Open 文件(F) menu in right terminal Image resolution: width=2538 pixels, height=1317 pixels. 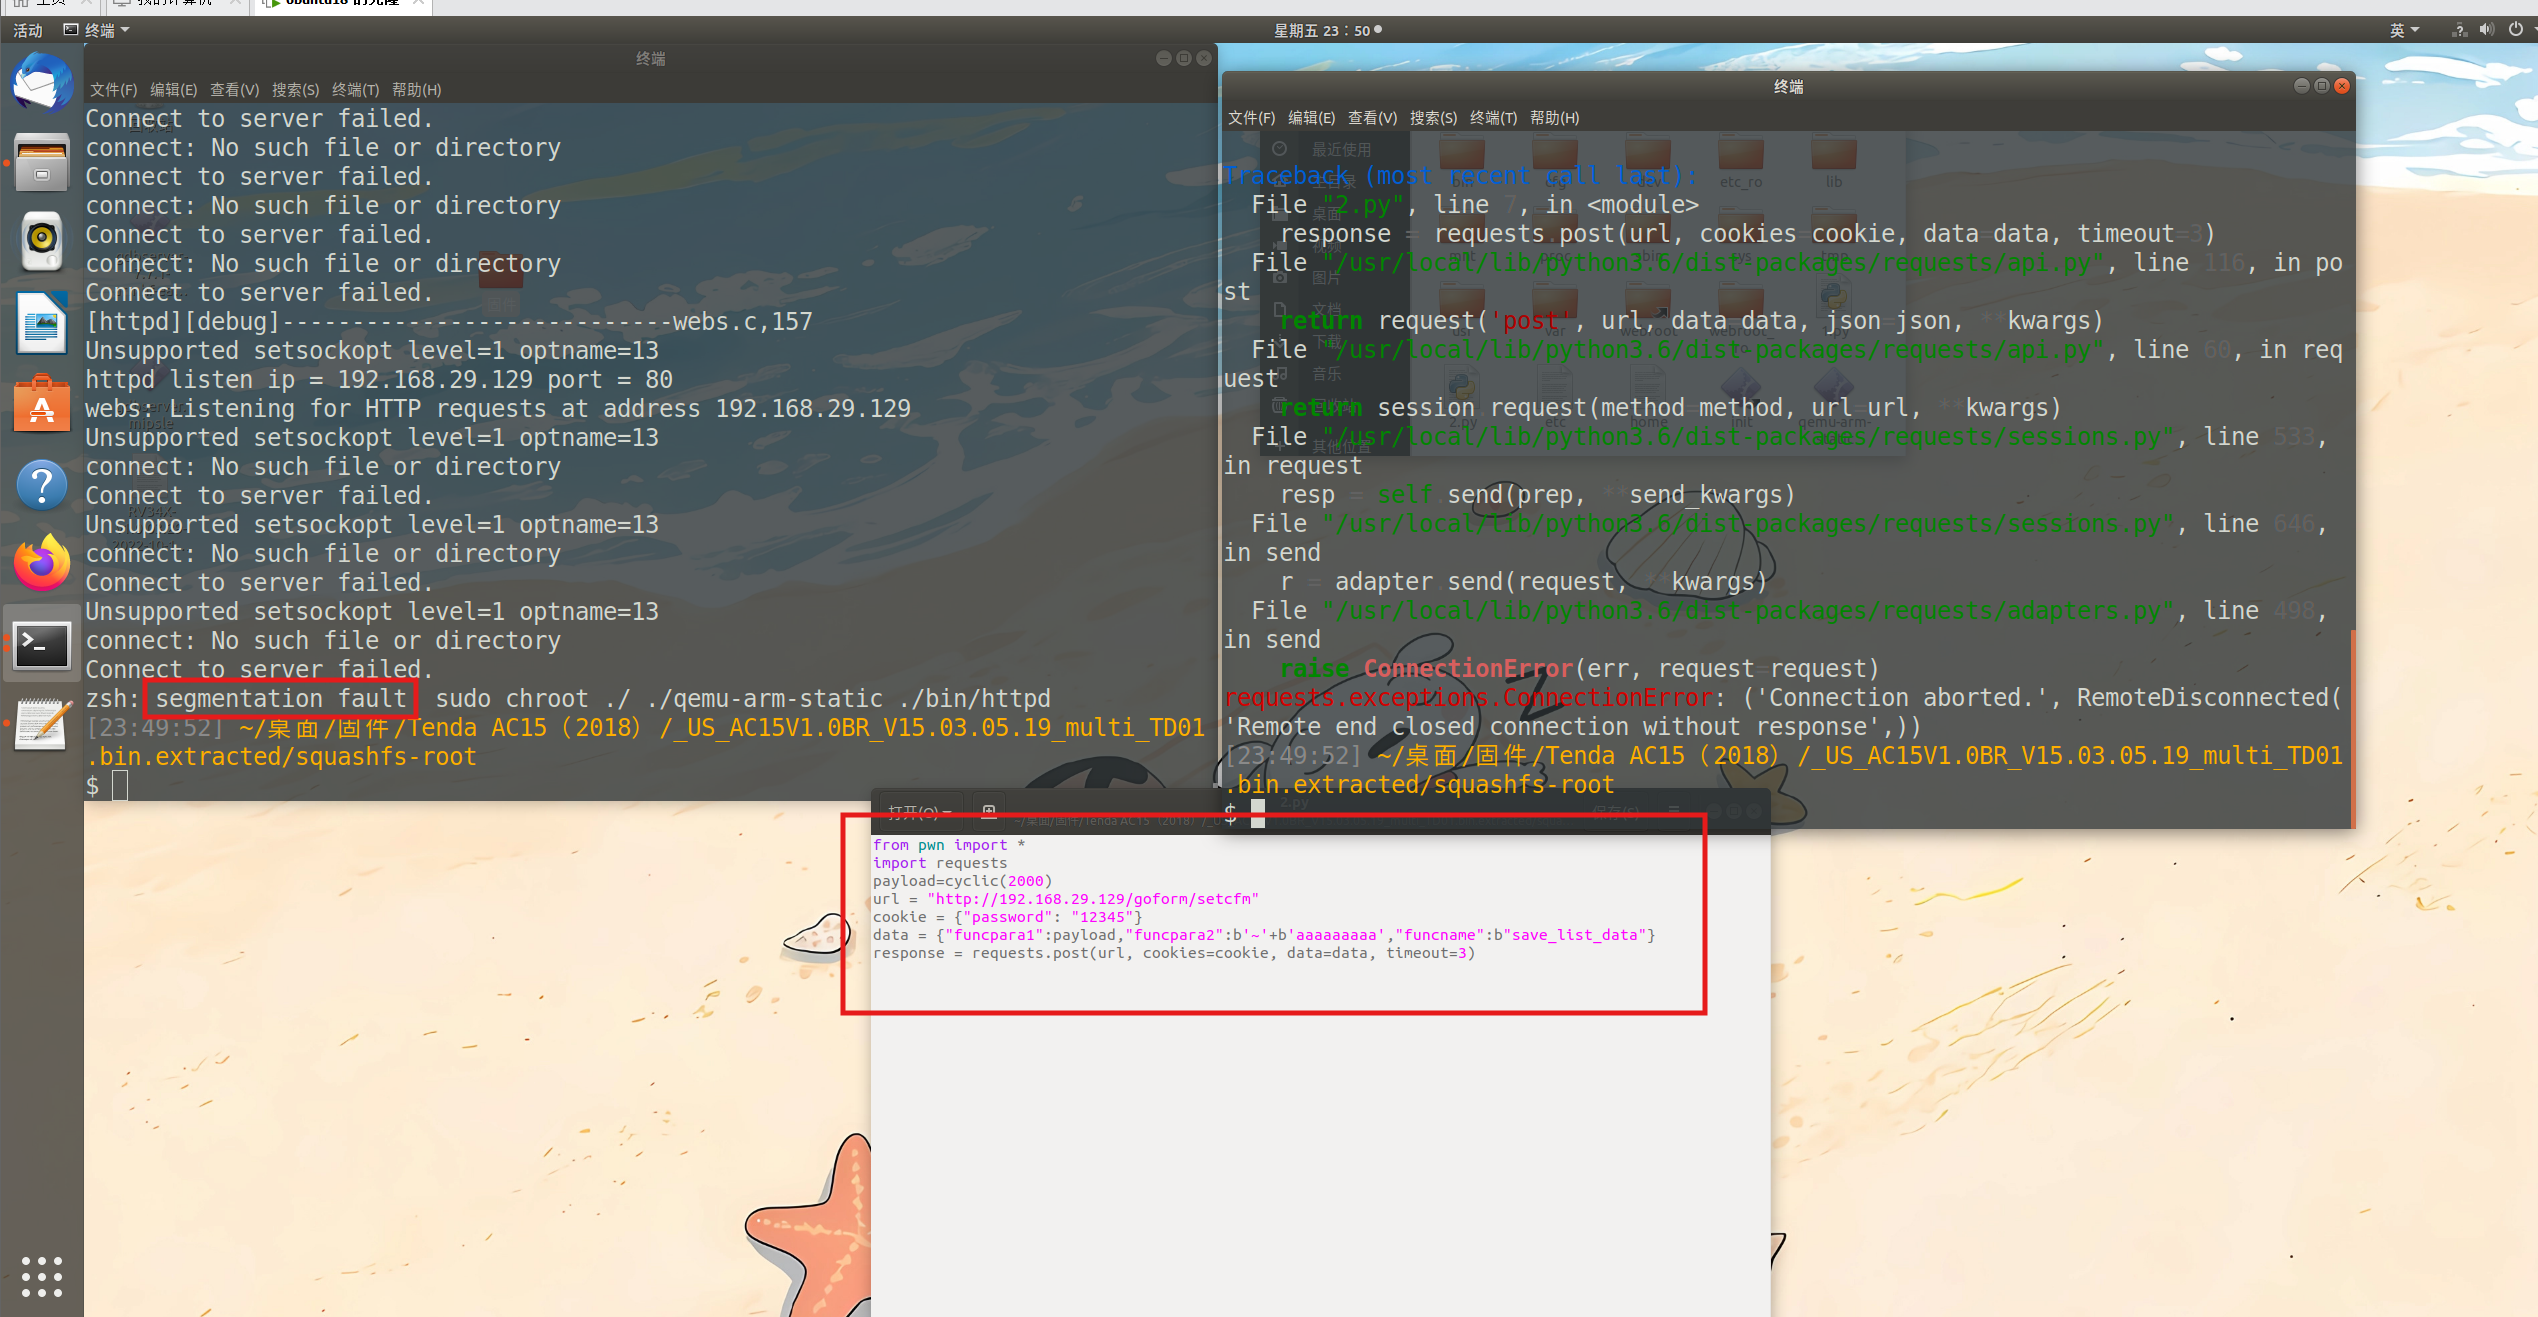1251,117
